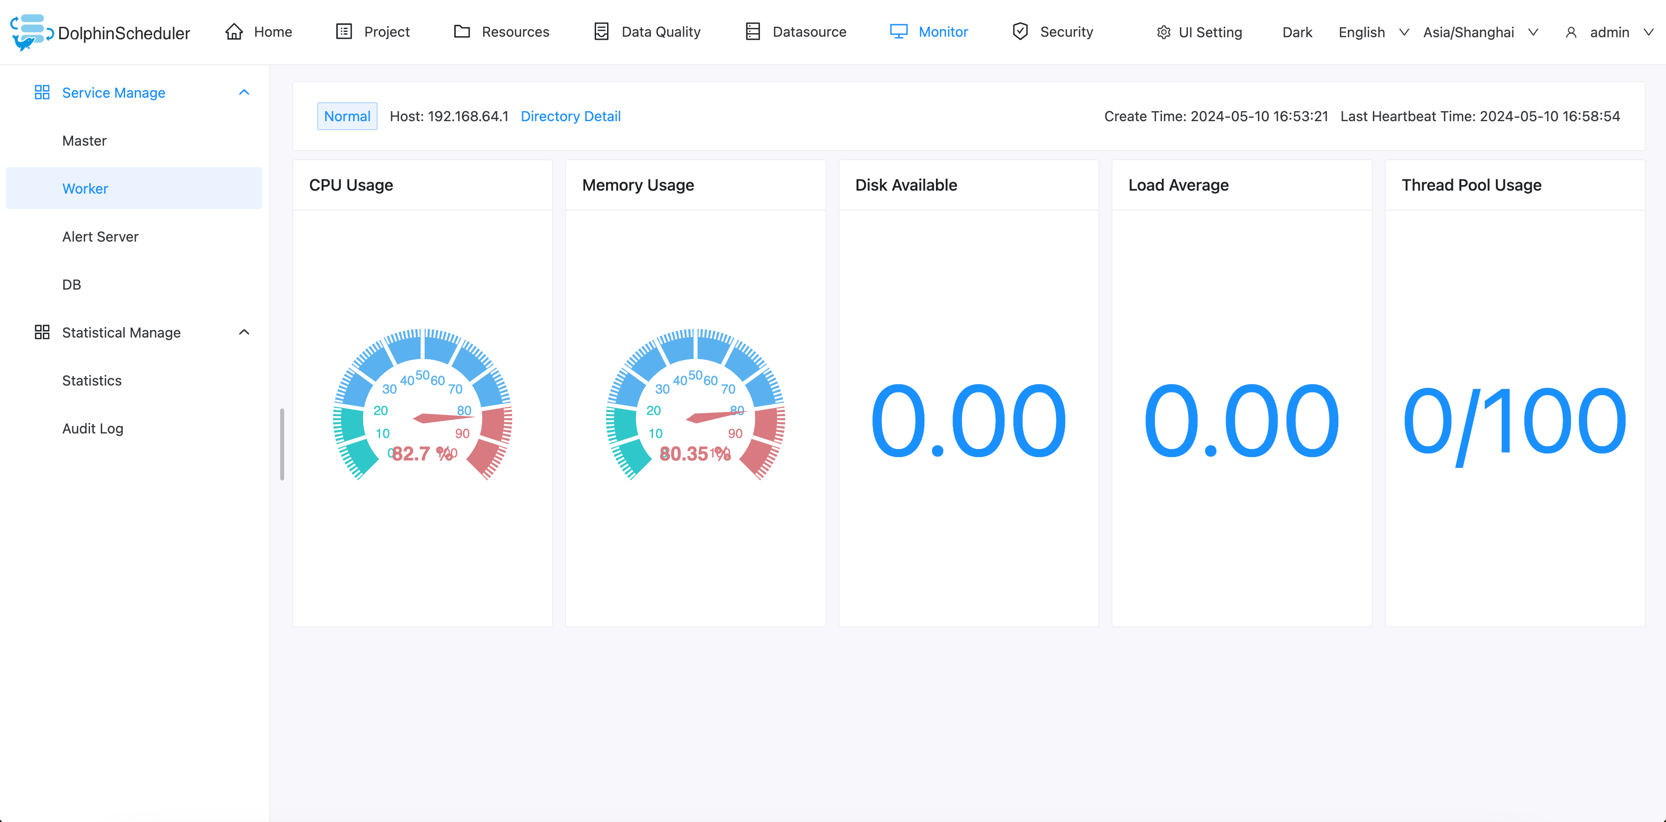This screenshot has width=1666, height=822.
Task: Open the English language dropdown
Action: [1373, 33]
